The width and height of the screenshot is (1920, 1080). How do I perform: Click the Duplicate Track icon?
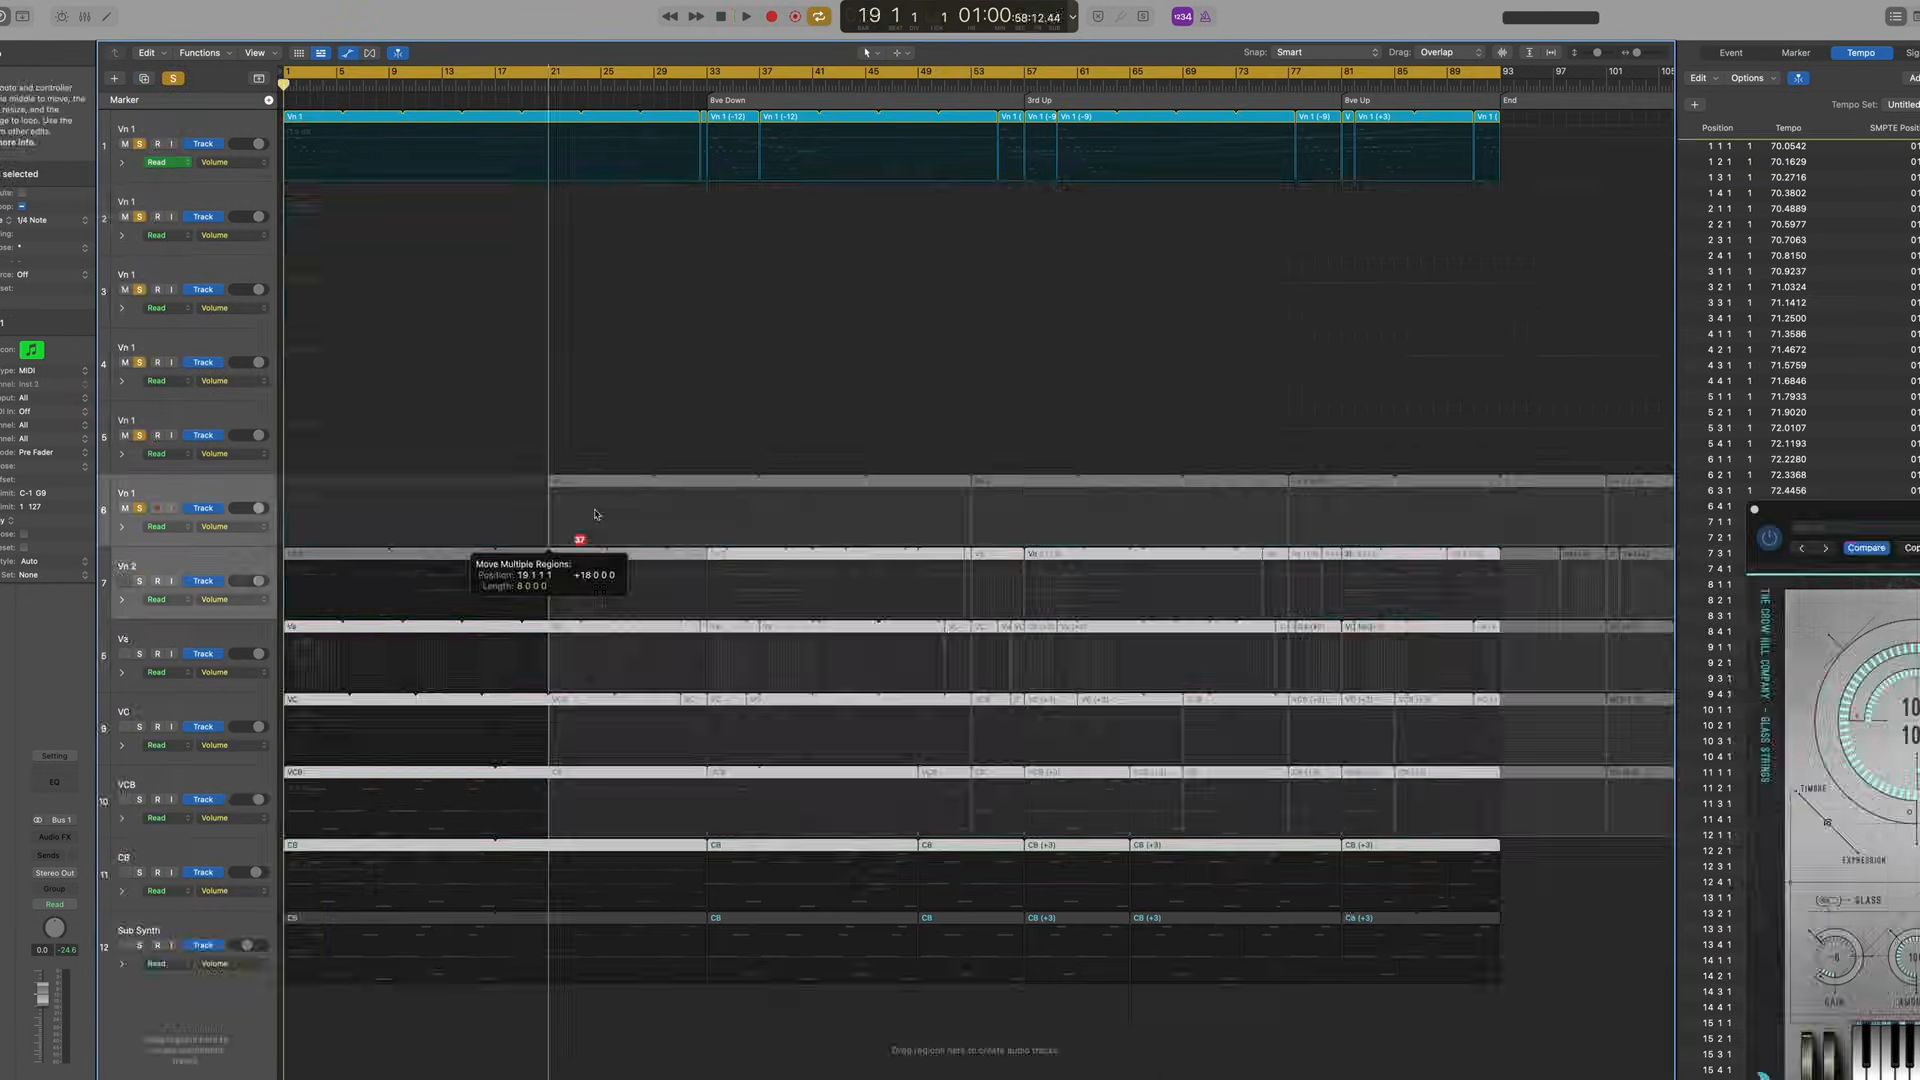click(x=144, y=78)
